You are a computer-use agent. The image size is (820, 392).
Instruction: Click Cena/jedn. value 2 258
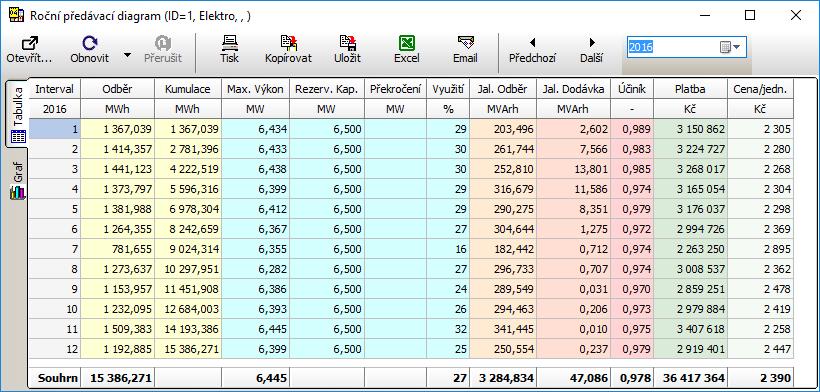[760, 329]
